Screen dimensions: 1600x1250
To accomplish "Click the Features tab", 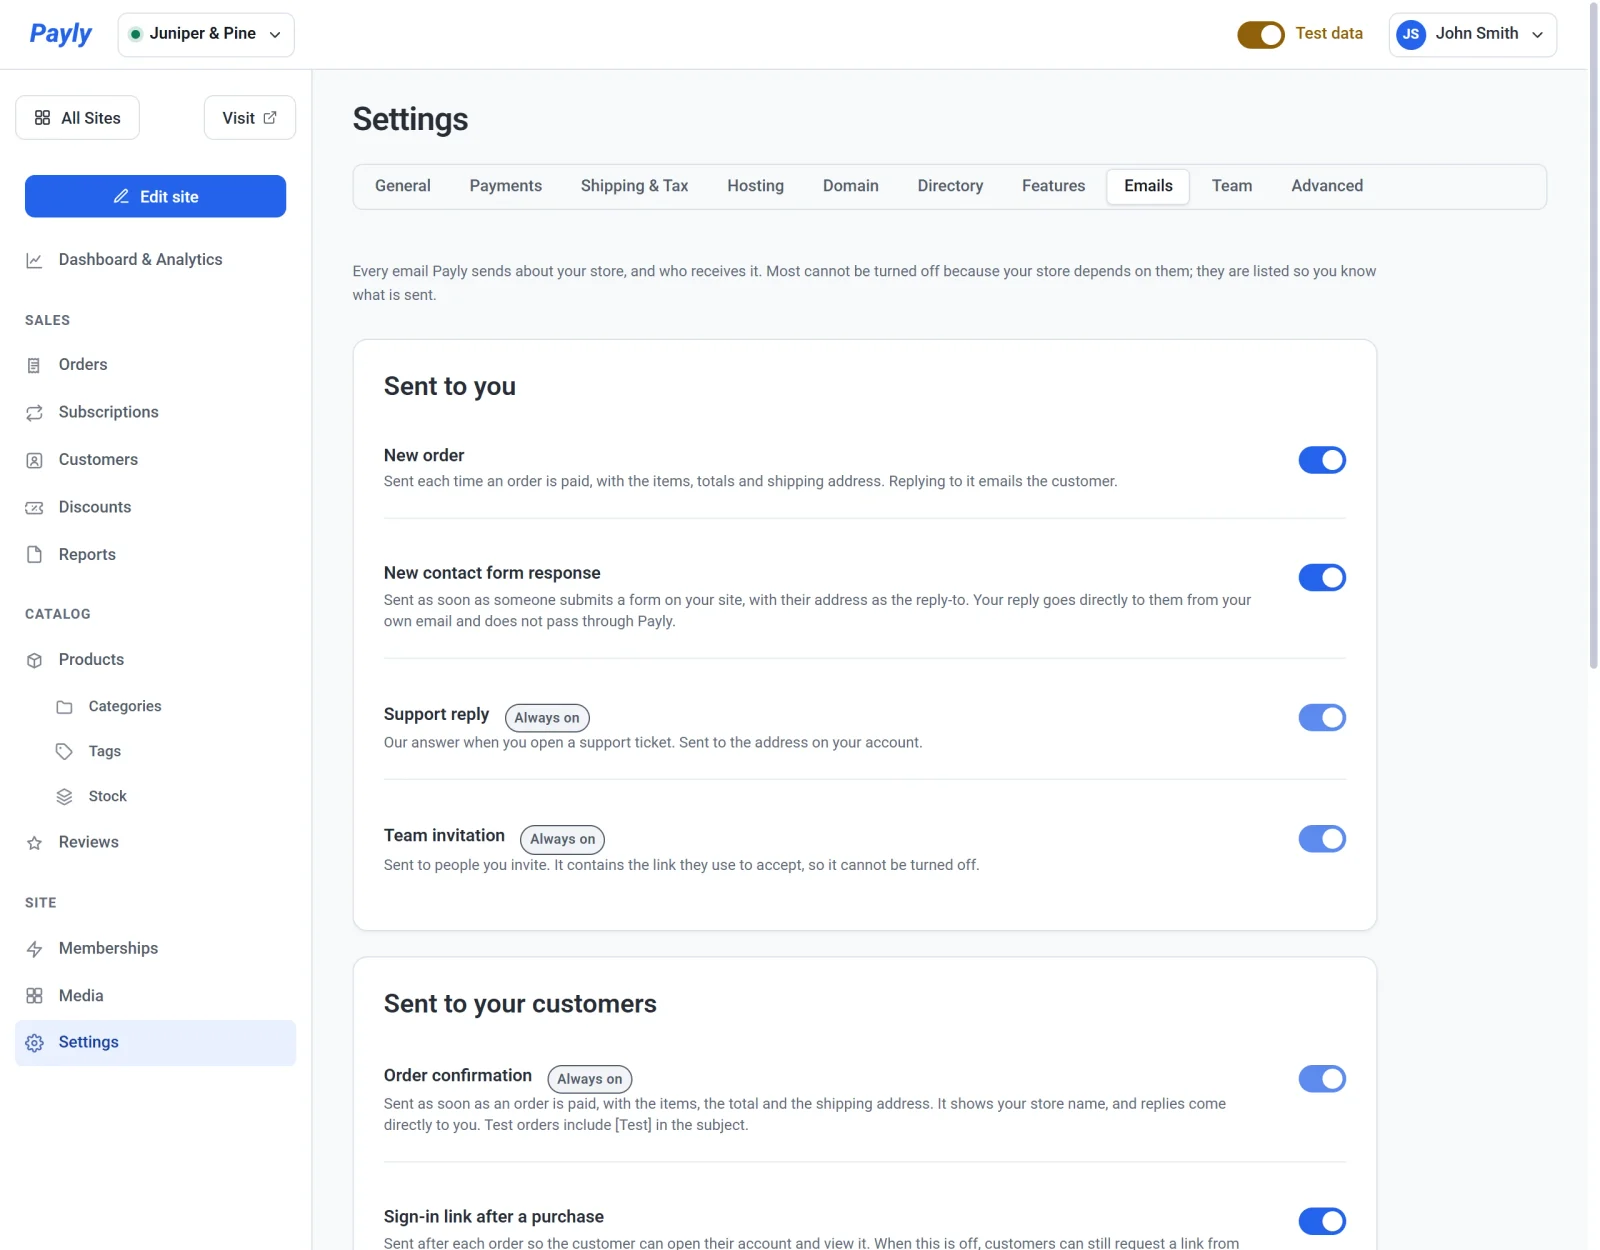I will pos(1053,186).
